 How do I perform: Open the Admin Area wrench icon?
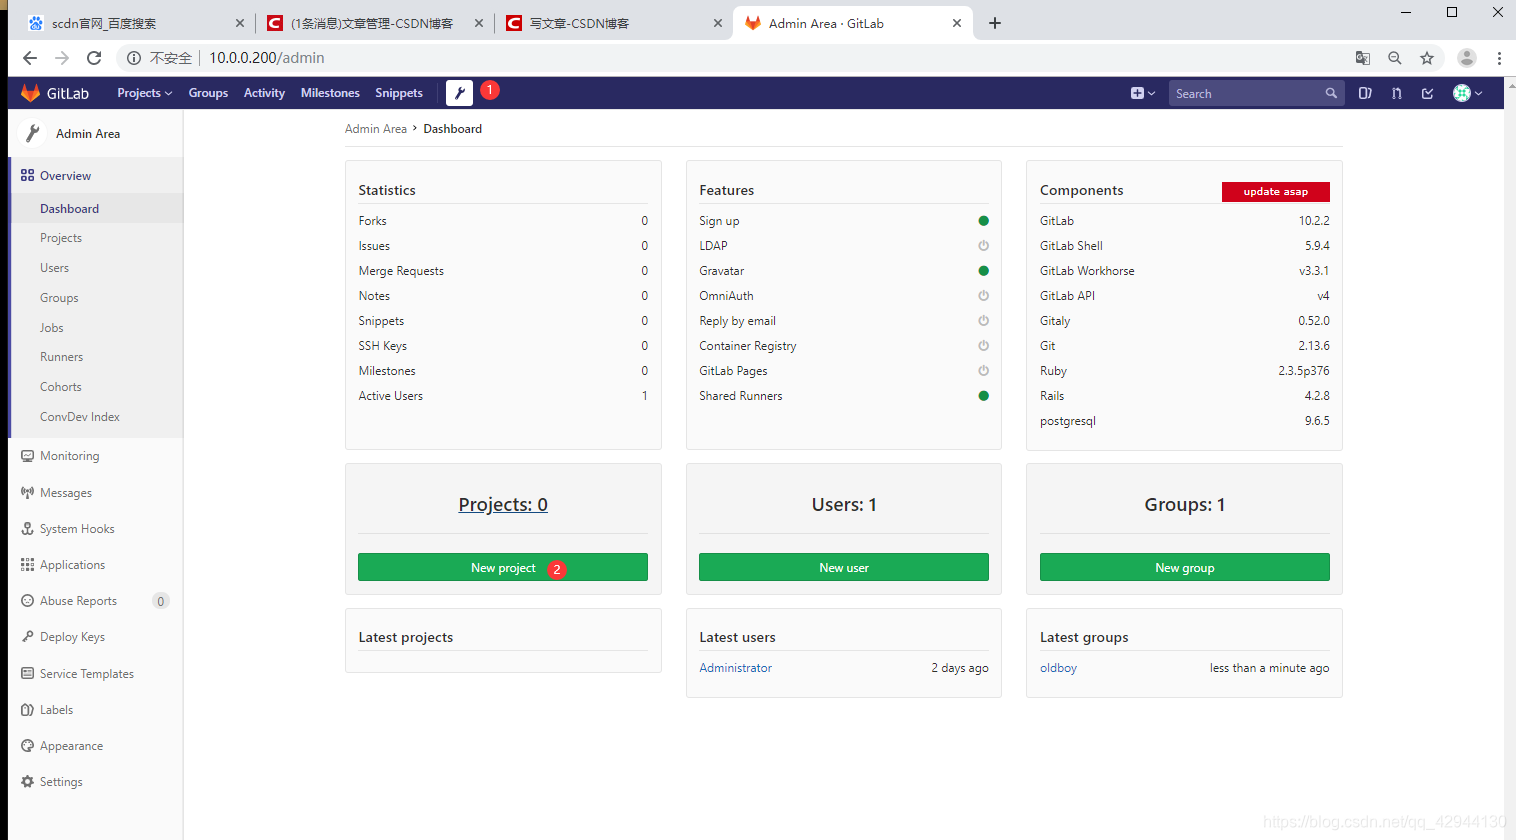459,93
